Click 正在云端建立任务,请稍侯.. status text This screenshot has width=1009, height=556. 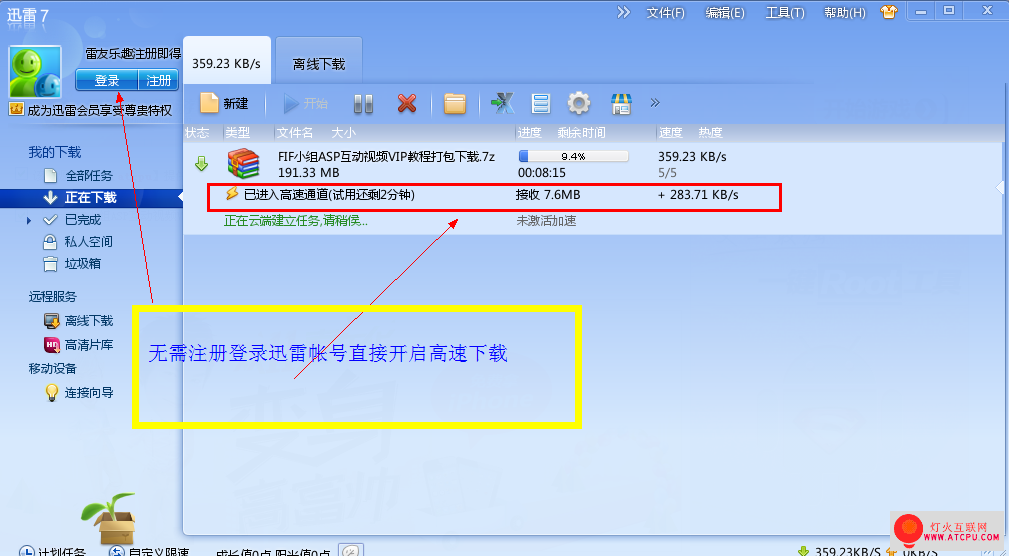tap(296, 221)
